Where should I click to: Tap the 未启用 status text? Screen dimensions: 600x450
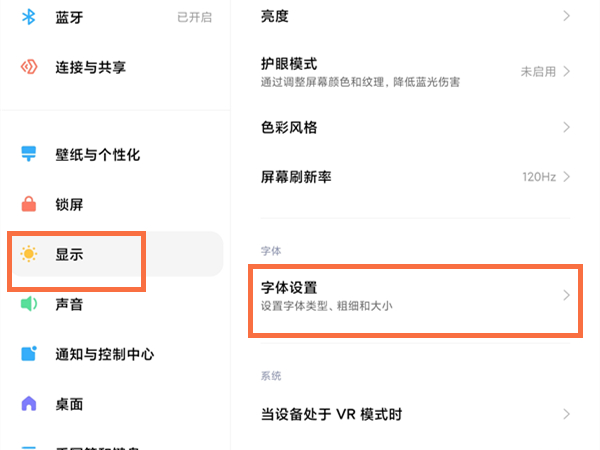point(537,72)
